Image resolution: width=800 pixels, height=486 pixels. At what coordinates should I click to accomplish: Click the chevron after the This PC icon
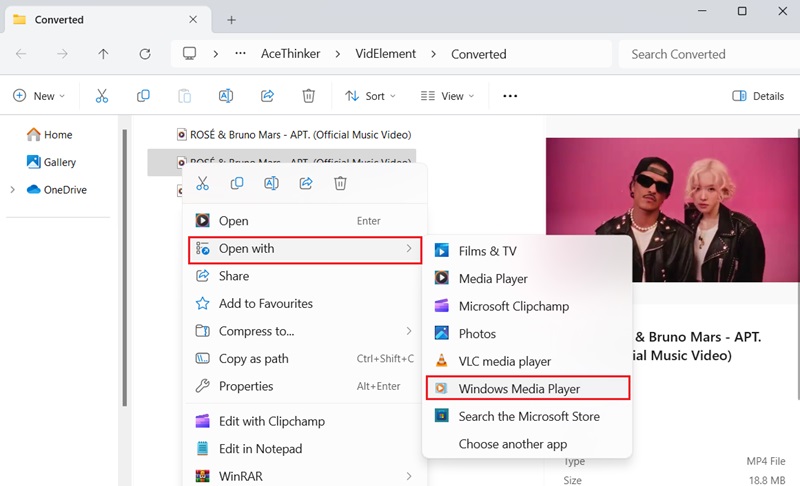click(216, 54)
